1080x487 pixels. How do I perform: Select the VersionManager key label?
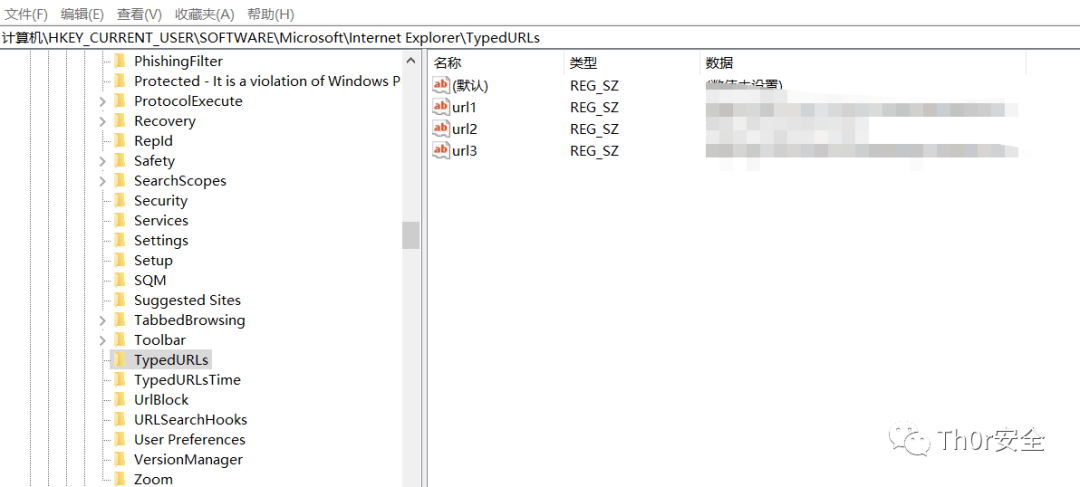[188, 460]
